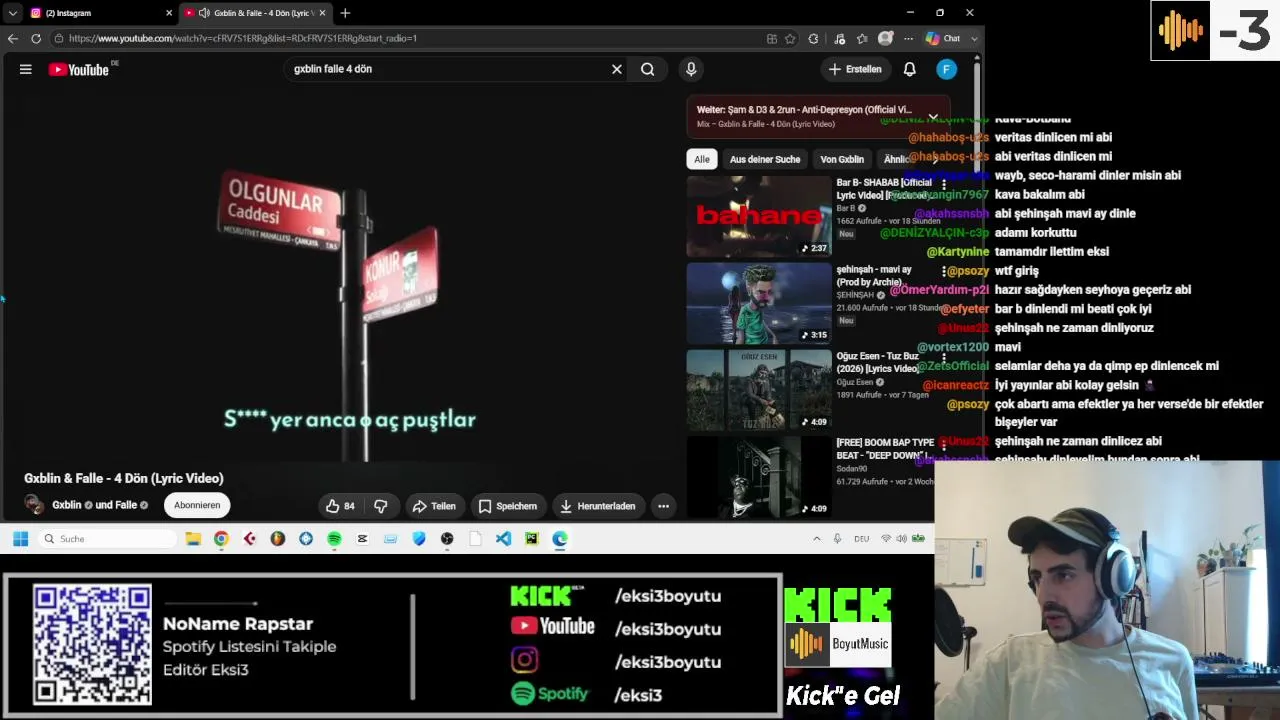The image size is (1280, 720).
Task: Like the video with thumbs up
Action: [340, 506]
